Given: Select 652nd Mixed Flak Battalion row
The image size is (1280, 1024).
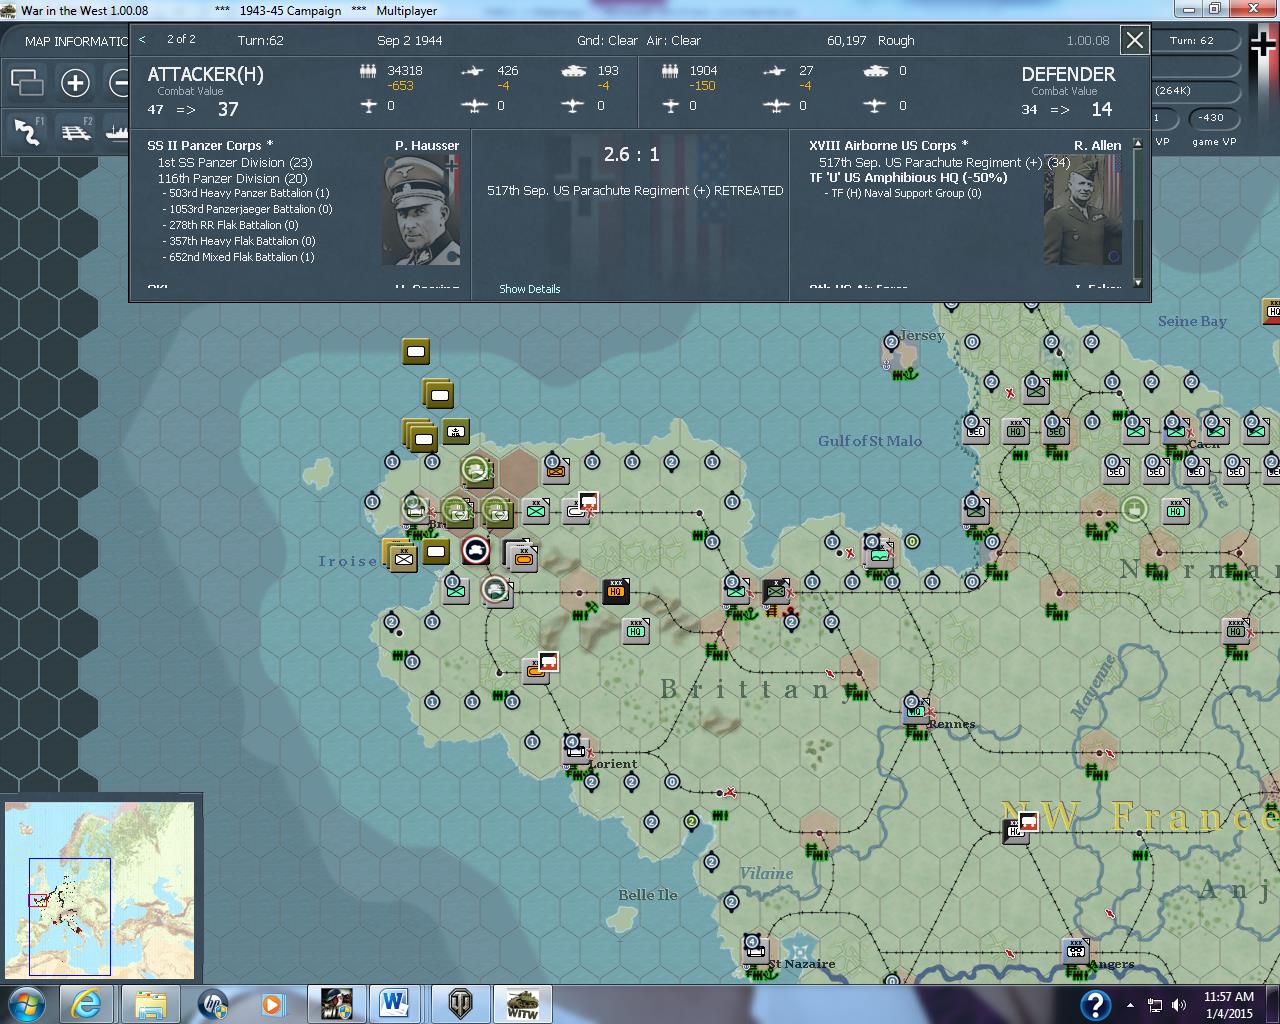Looking at the screenshot, I should (x=239, y=257).
